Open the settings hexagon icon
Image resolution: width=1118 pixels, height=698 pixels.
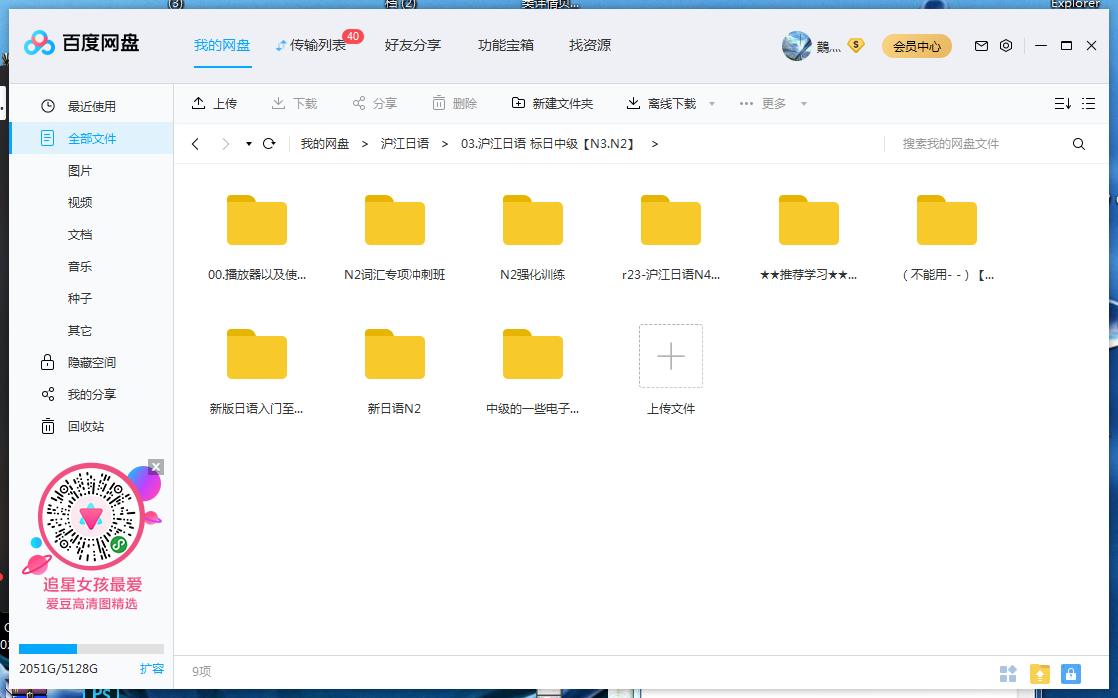[x=1006, y=46]
